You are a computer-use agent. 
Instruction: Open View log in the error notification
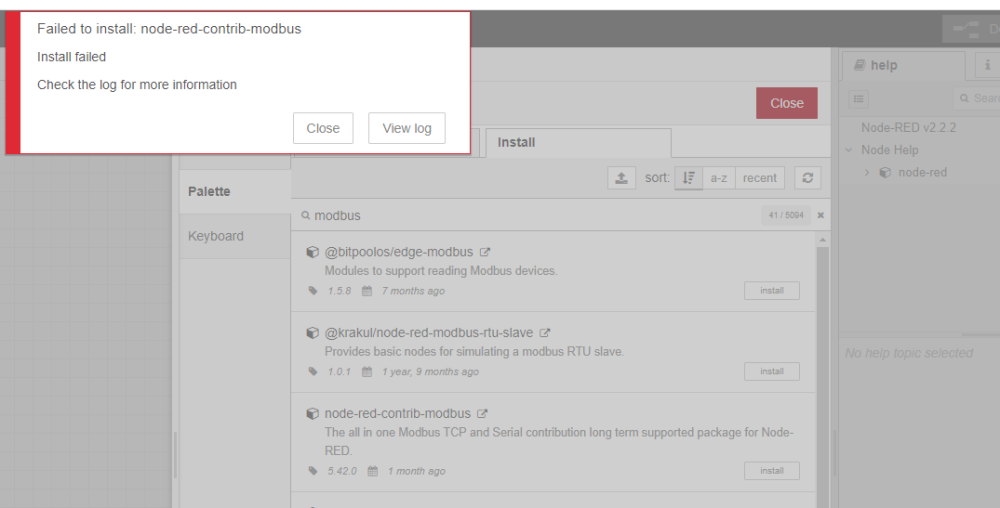[407, 128]
